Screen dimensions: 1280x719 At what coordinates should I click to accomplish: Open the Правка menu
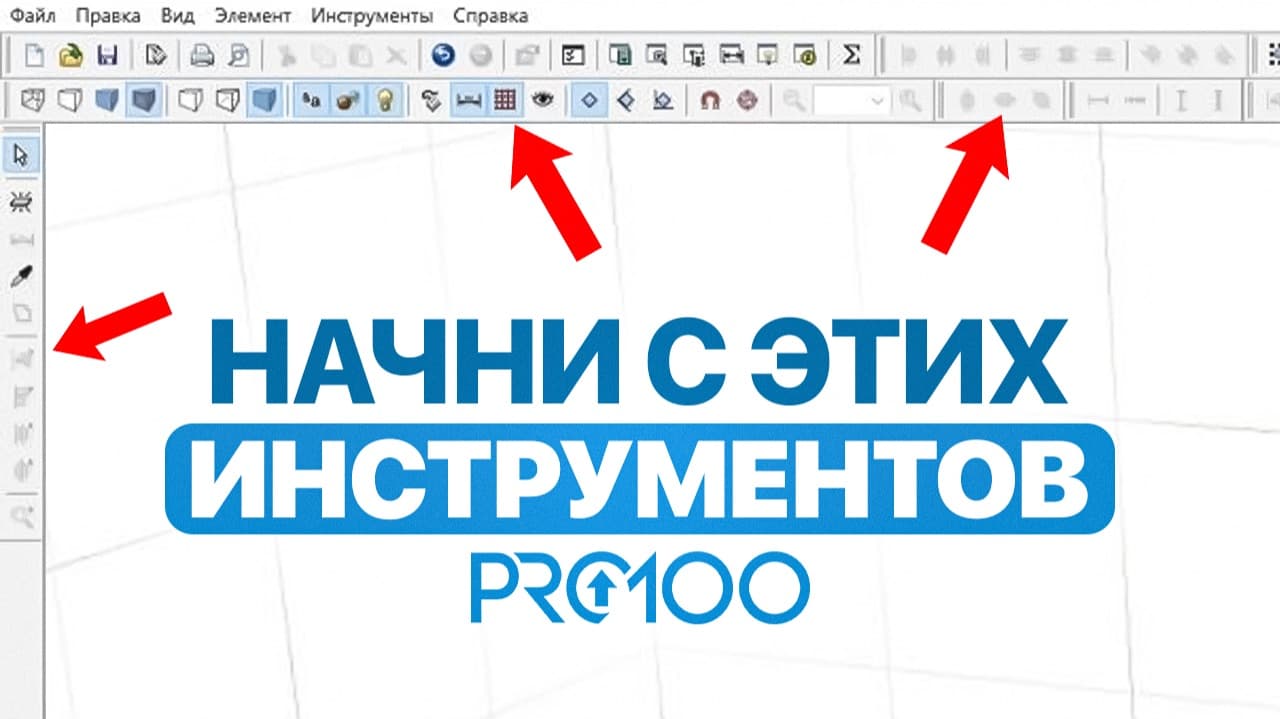108,16
